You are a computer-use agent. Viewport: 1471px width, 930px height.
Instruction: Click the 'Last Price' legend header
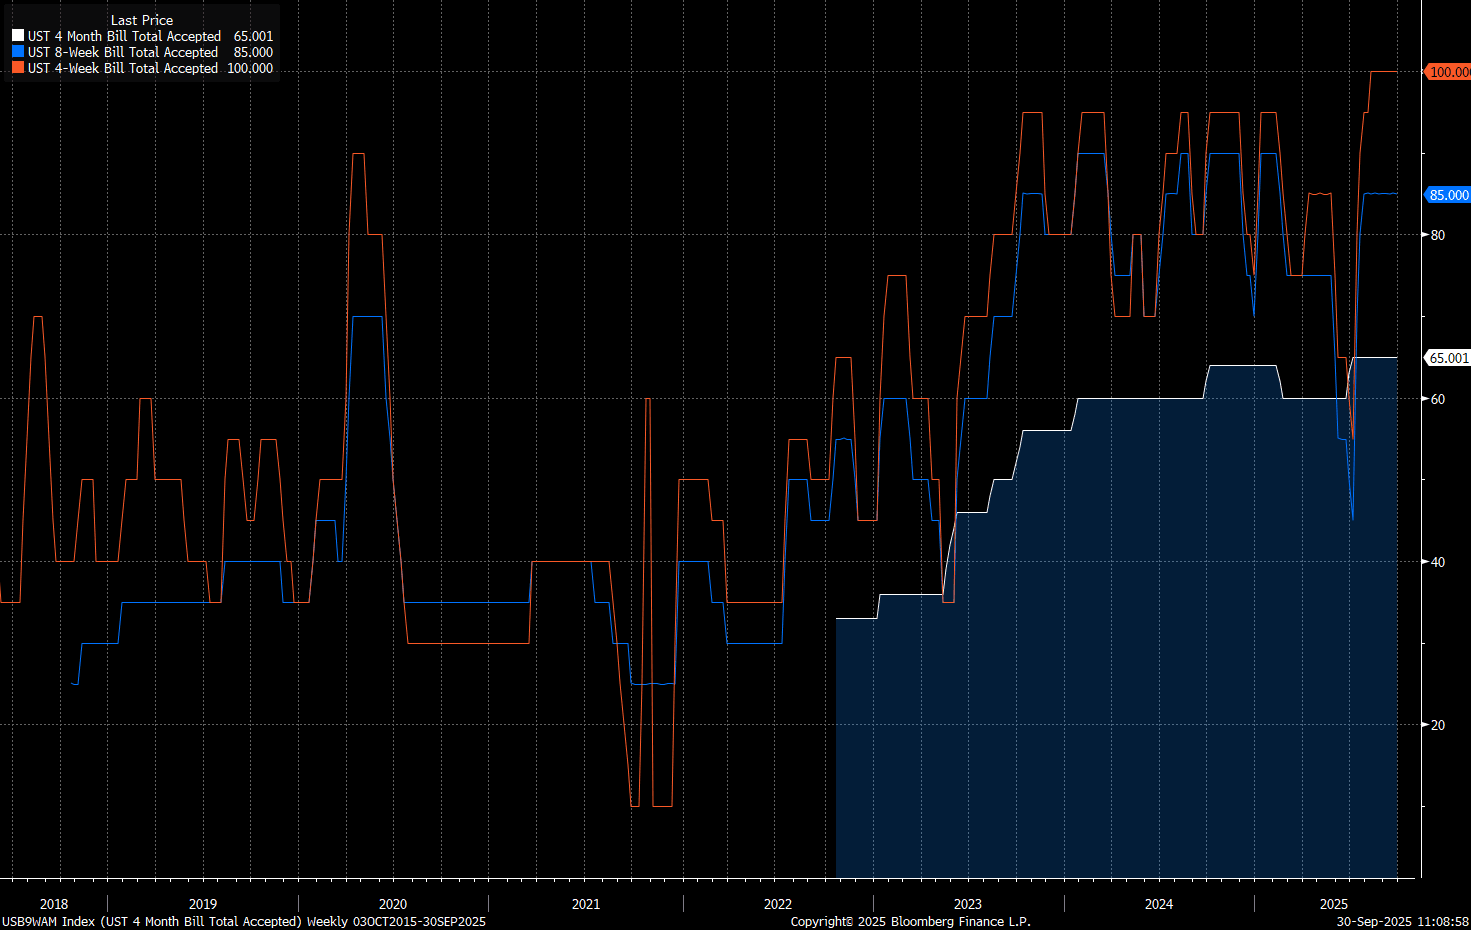click(142, 20)
